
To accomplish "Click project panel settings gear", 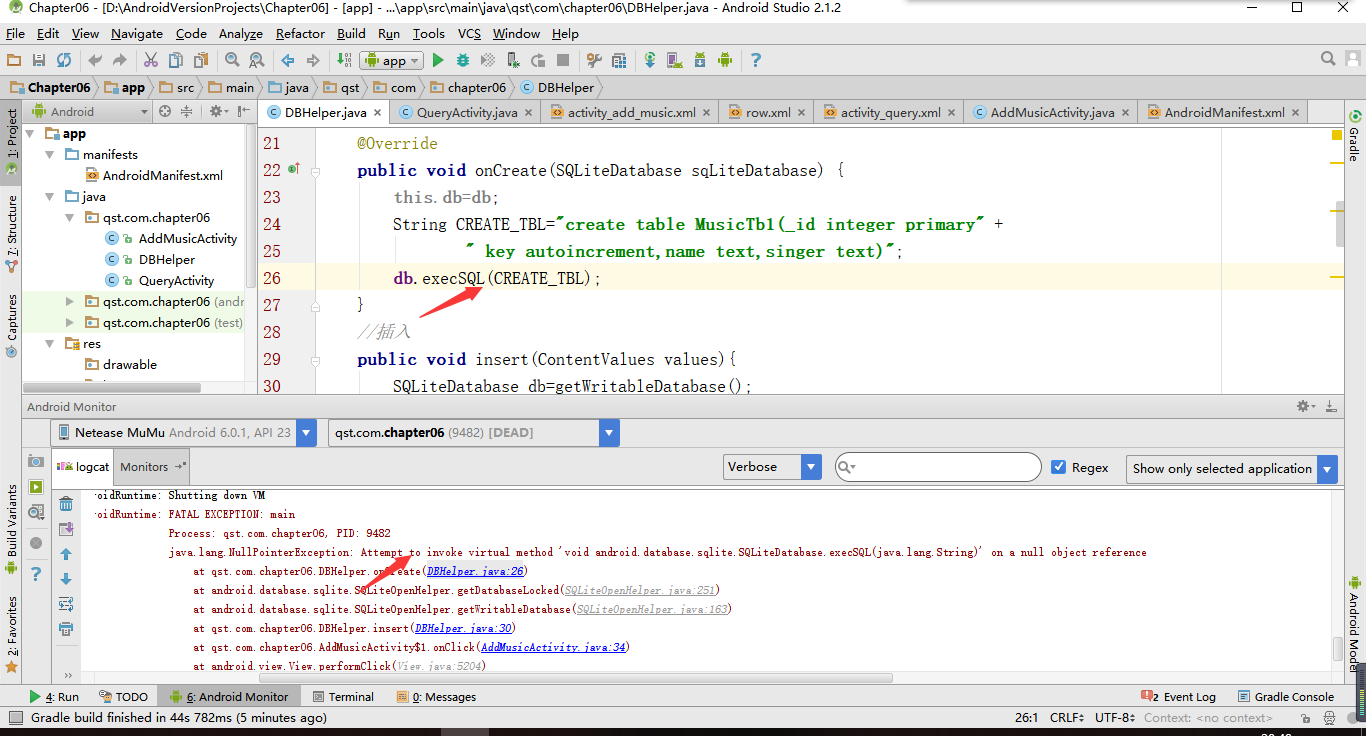I will click(x=214, y=111).
